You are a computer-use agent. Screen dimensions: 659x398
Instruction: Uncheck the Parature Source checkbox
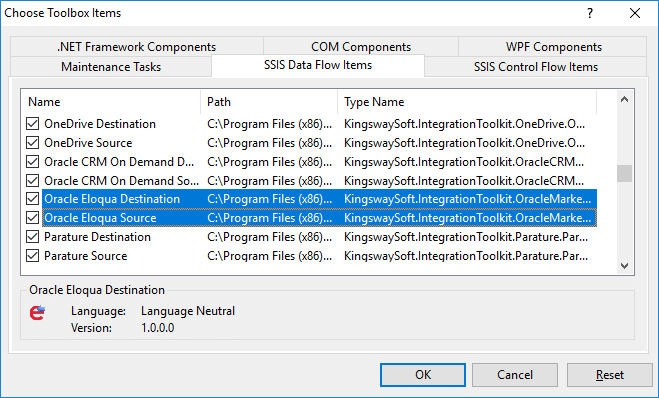[x=32, y=256]
